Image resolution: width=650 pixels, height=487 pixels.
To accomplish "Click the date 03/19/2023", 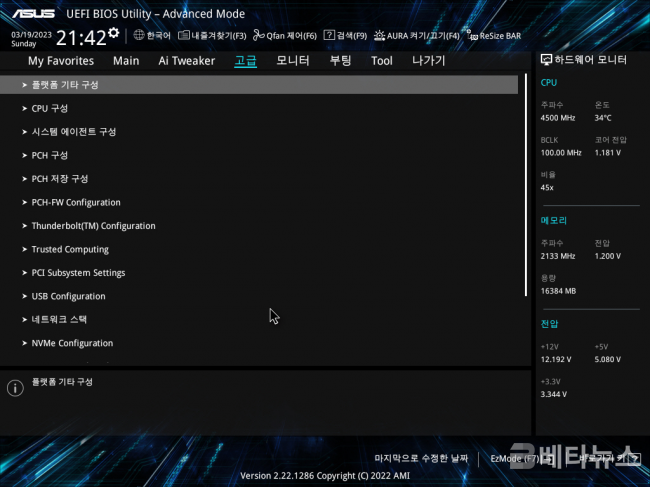I will [x=31, y=35].
